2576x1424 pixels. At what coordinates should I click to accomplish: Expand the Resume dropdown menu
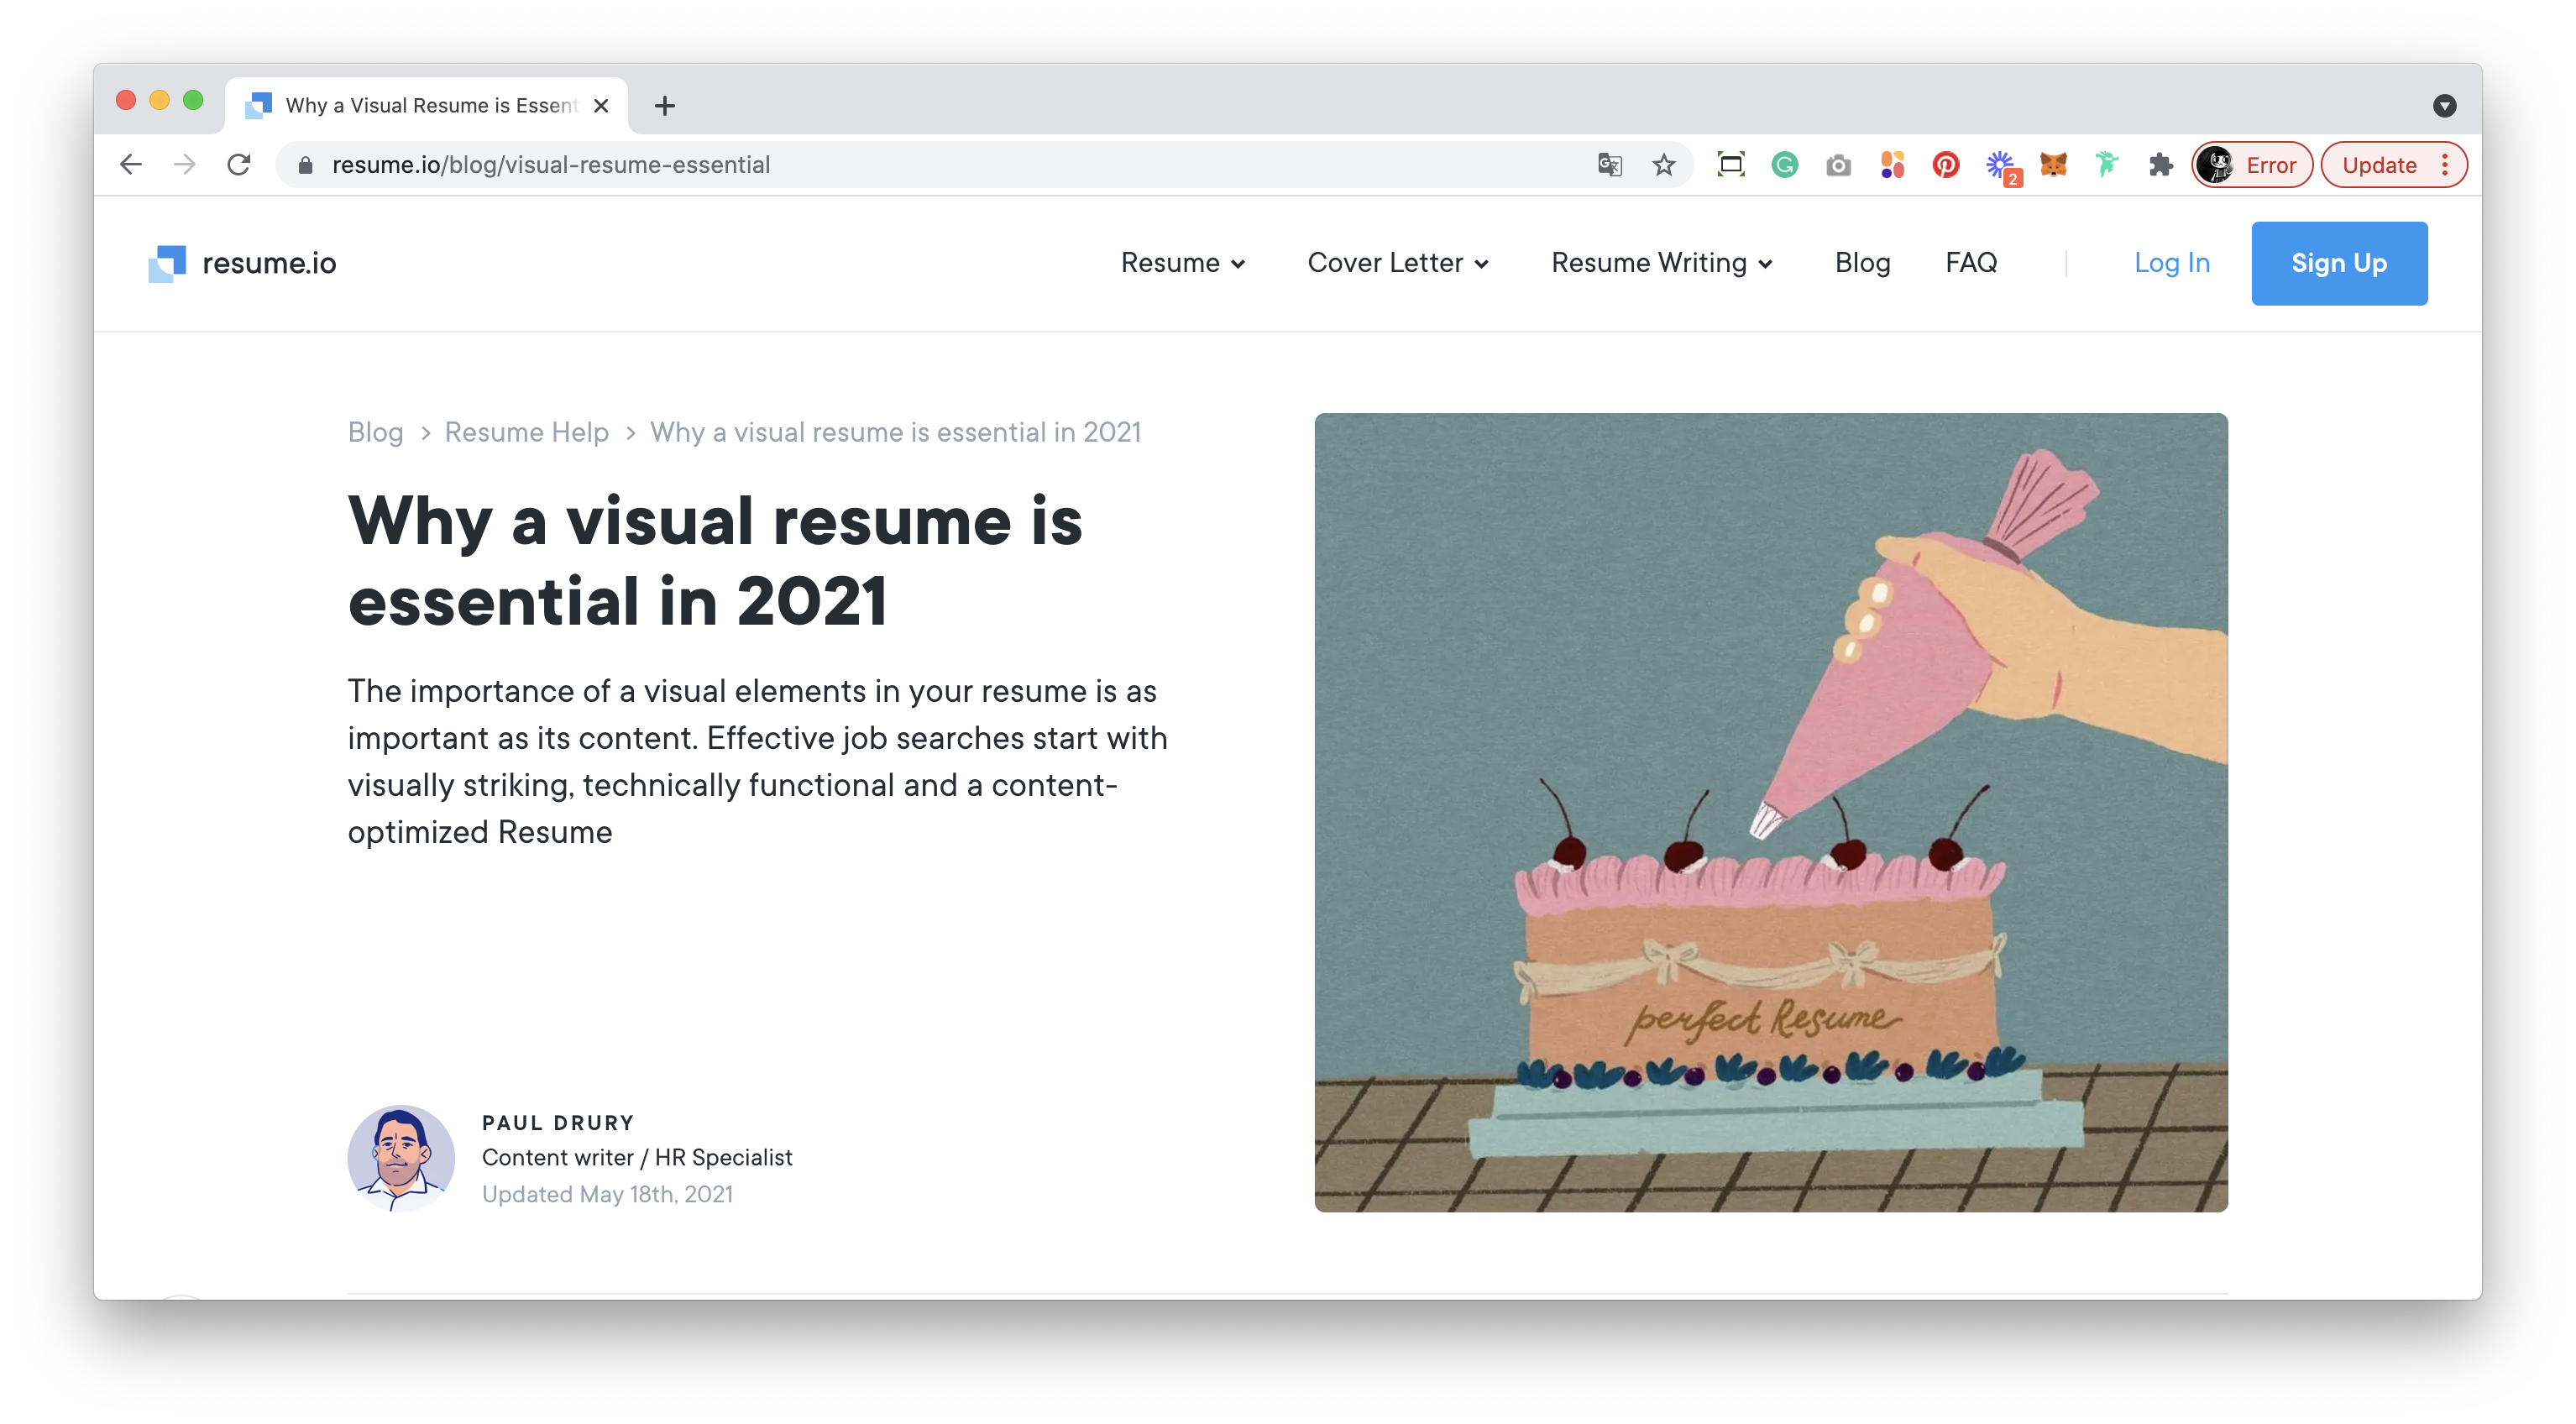(x=1182, y=263)
